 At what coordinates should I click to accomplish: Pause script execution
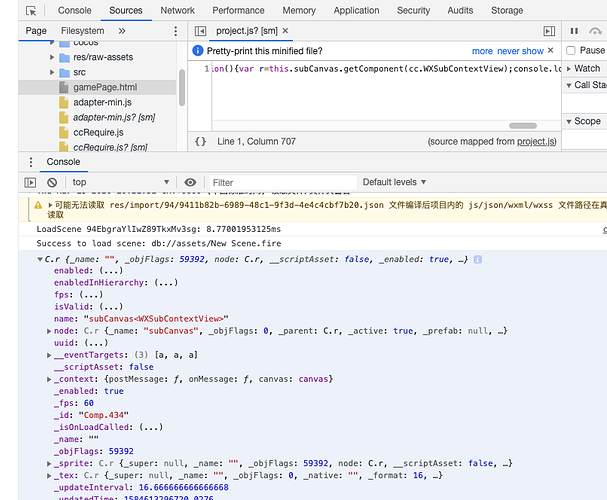574,31
